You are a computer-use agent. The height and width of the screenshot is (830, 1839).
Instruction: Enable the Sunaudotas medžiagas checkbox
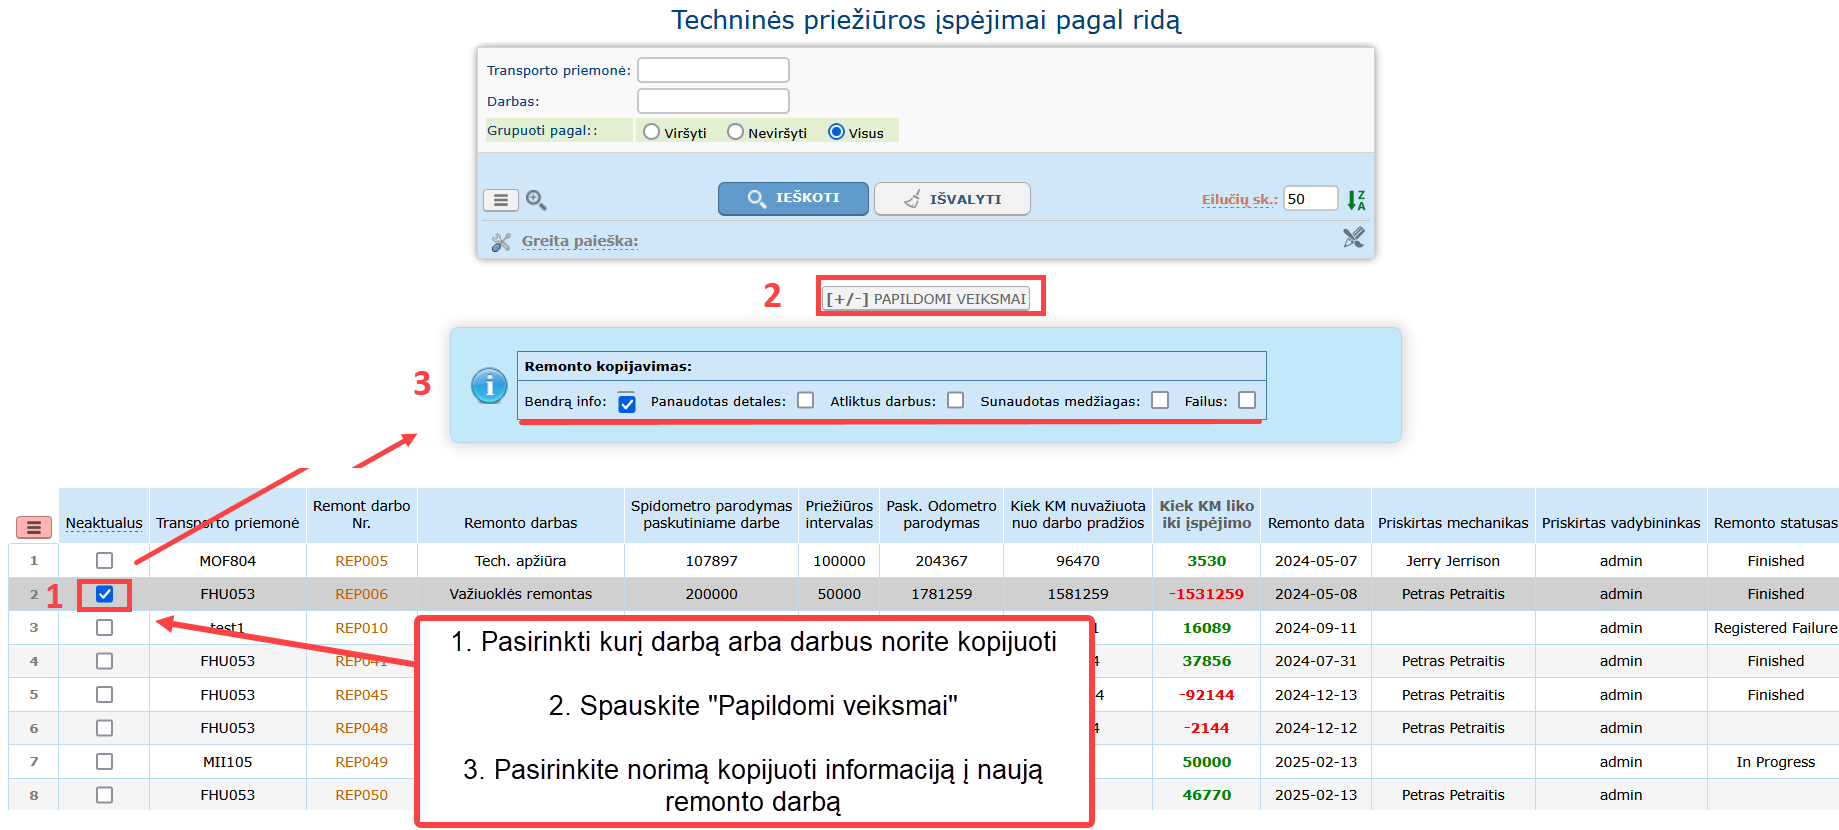1160,400
